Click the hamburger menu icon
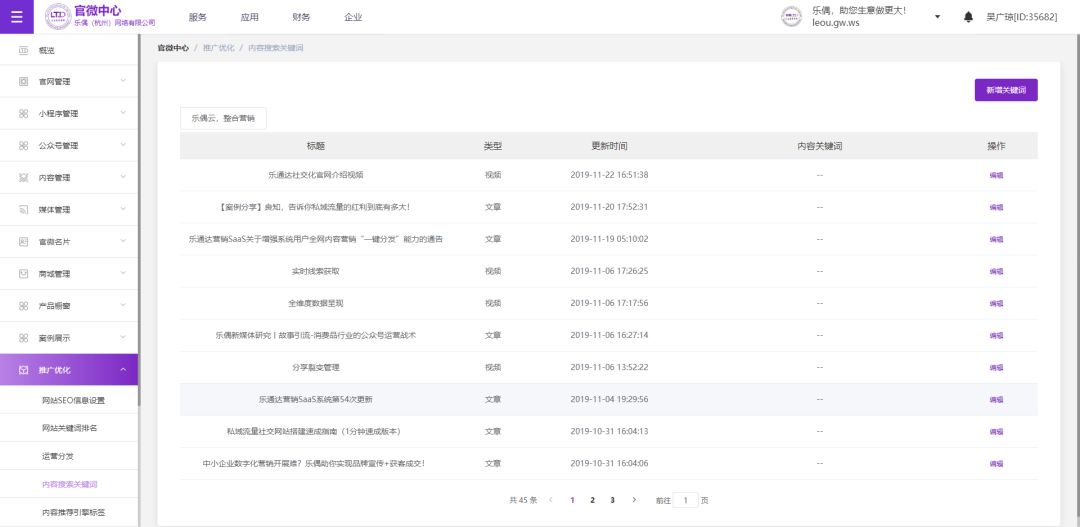The image size is (1080, 527). pyautogui.click(x=16, y=16)
